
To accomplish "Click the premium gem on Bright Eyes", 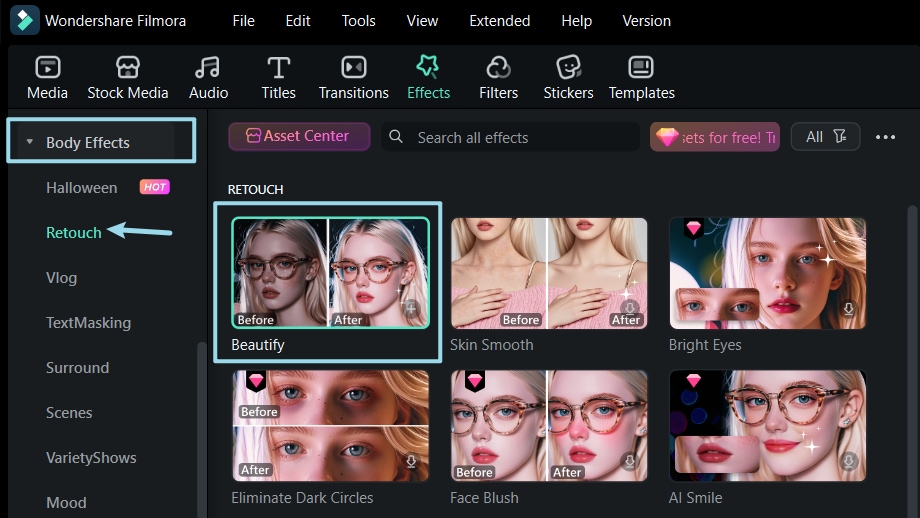I will pos(694,228).
